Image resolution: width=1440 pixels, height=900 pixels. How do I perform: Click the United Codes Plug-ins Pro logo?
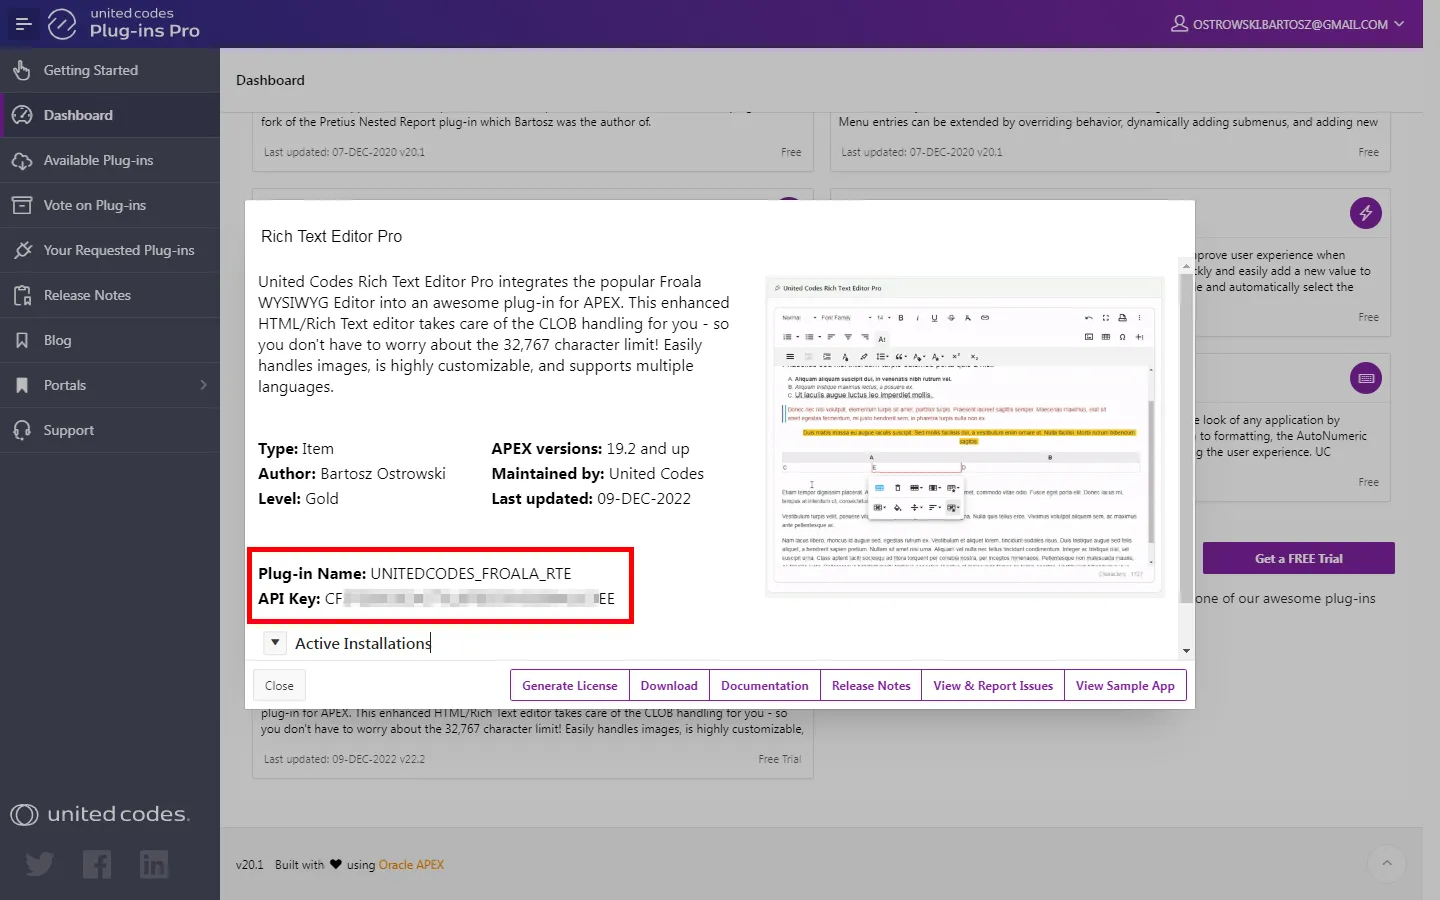(x=125, y=23)
